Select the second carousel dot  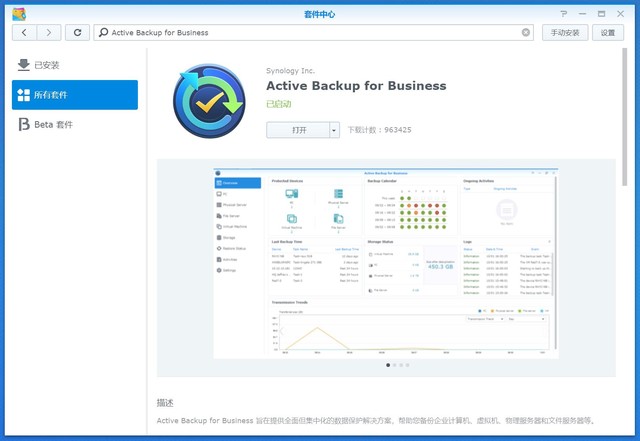click(394, 365)
